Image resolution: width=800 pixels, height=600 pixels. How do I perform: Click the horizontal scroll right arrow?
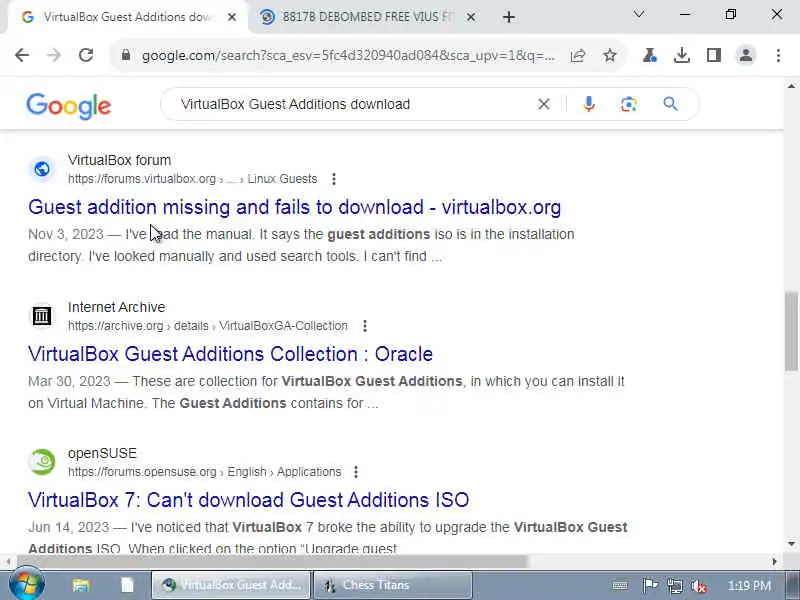[774, 562]
